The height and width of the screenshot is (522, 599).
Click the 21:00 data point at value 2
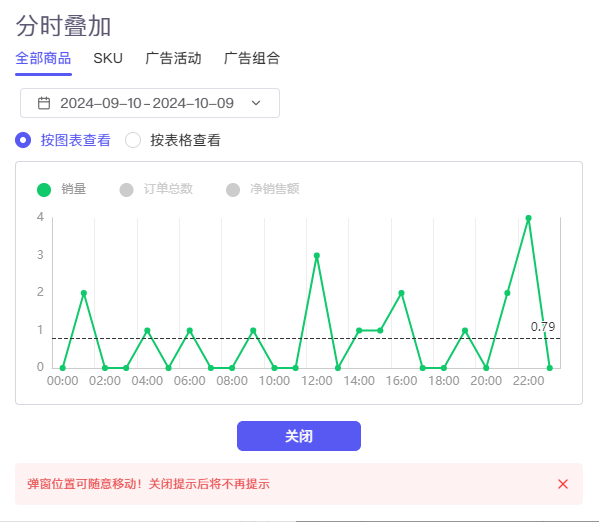click(x=507, y=293)
